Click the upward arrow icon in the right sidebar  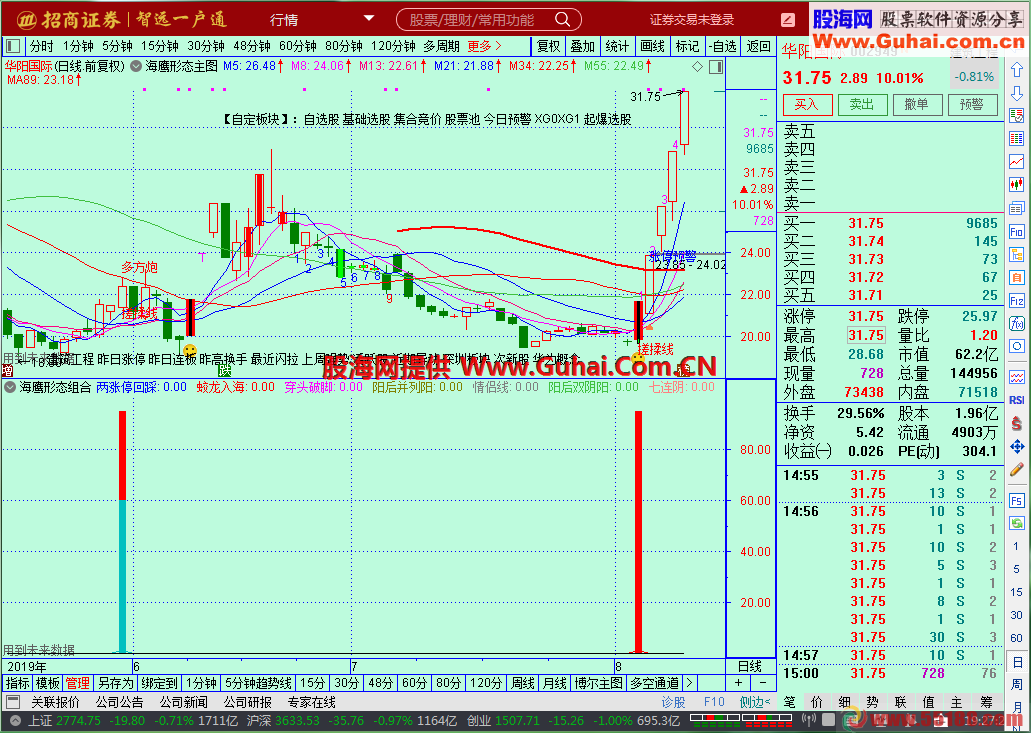(x=1017, y=70)
